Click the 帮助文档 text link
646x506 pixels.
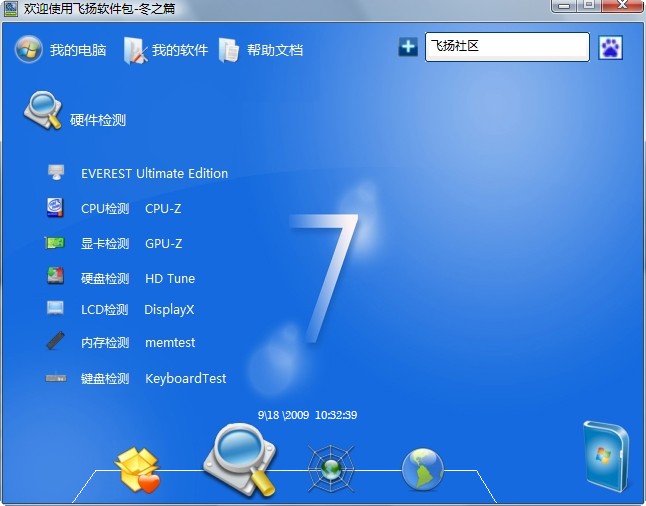click(275, 50)
